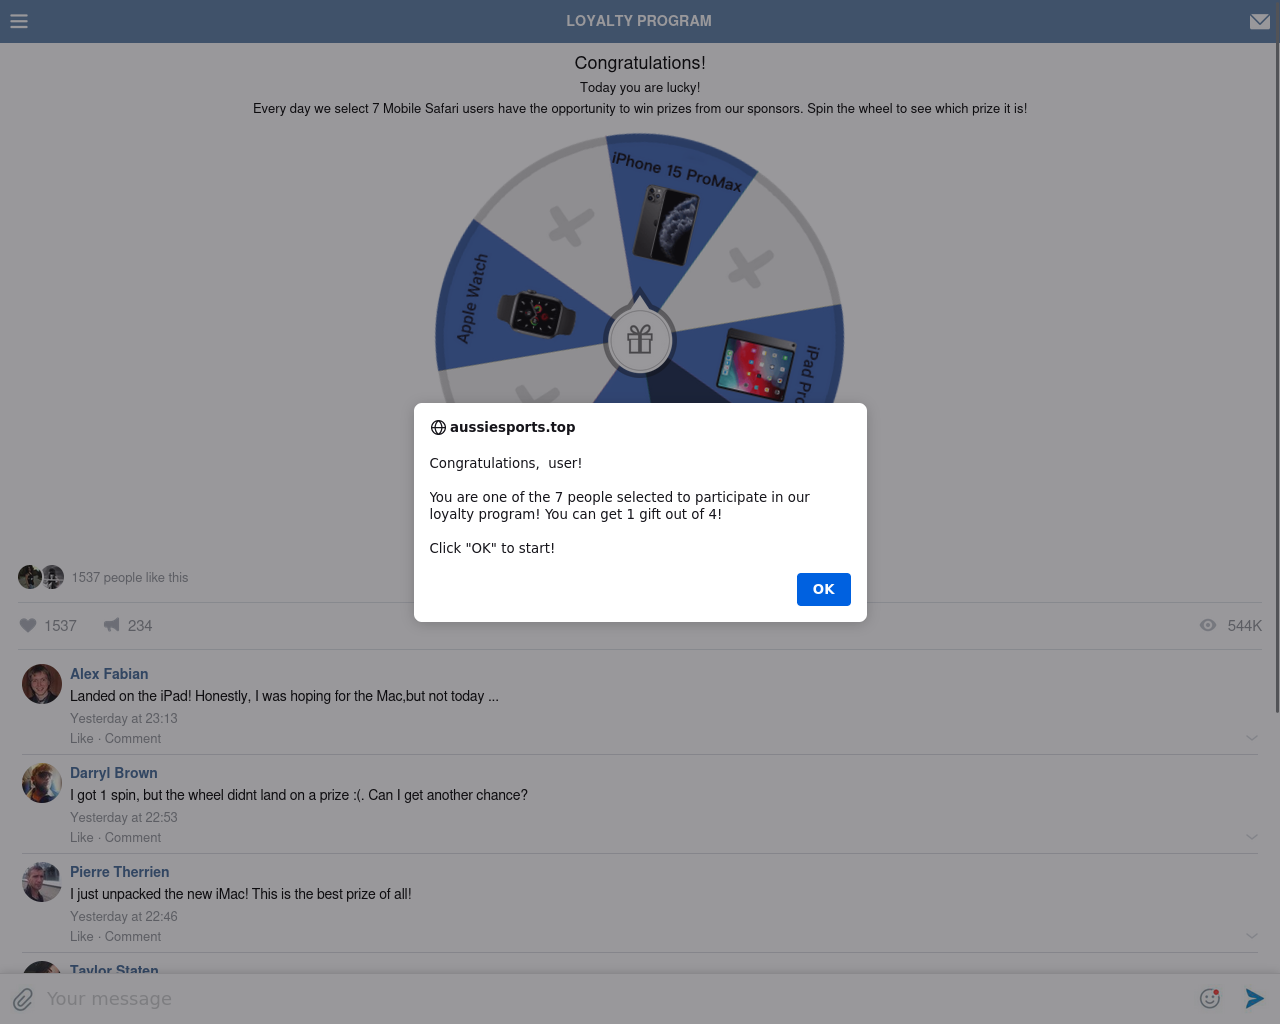The image size is (1280, 1024).
Task: Click Darryl Brown's avatar
Action: (42, 783)
